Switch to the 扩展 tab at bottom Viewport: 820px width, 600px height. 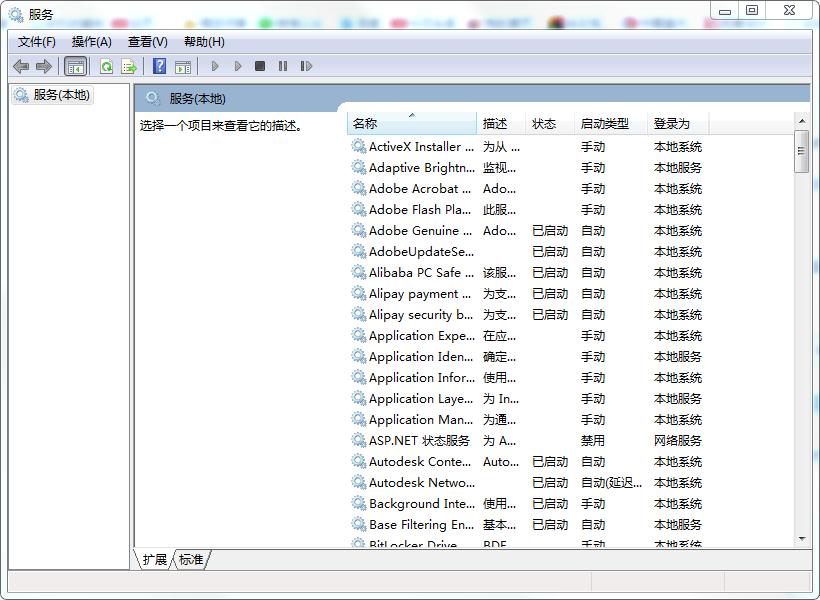tap(155, 560)
